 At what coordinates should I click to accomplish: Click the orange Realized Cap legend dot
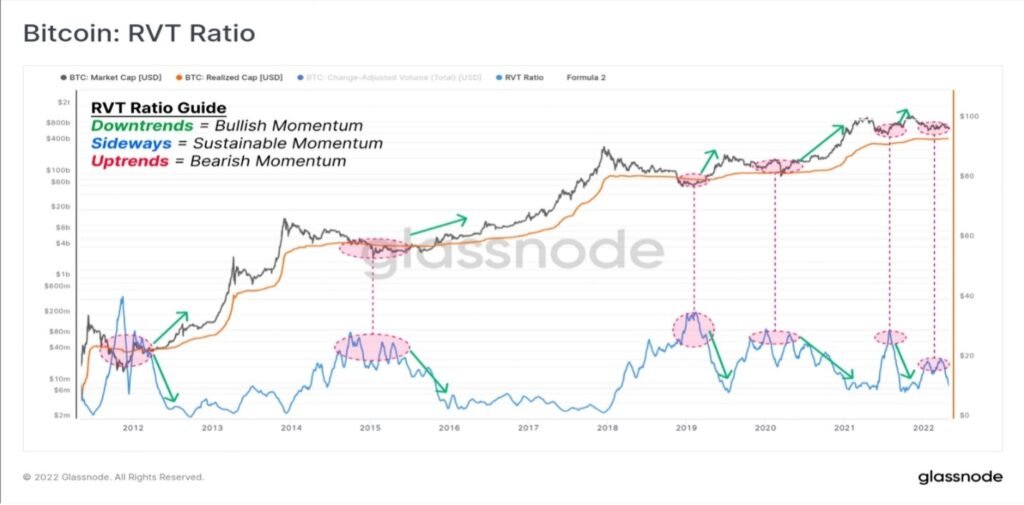[179, 77]
